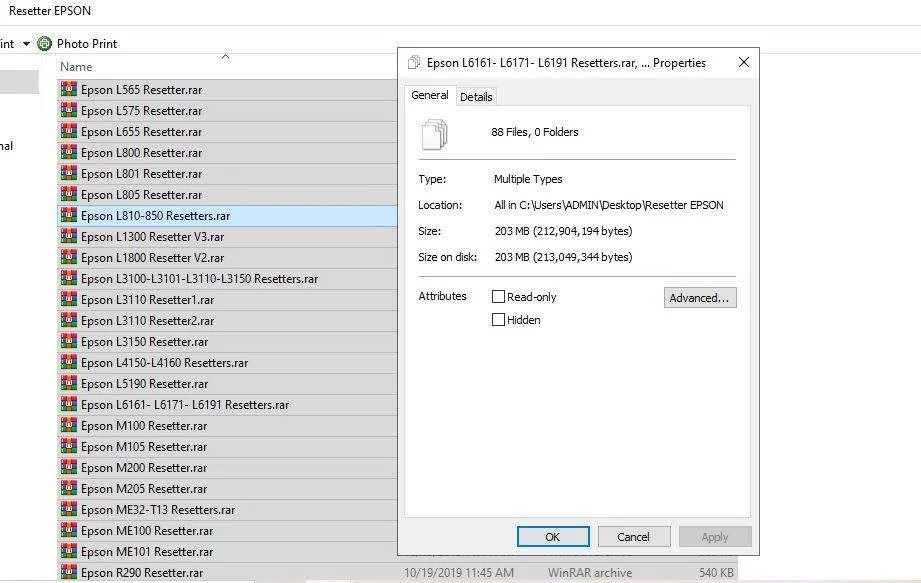Click the WinRAR icon of Epson L805 Resetter.rar
This screenshot has height=583, width=921.
[x=69, y=194]
